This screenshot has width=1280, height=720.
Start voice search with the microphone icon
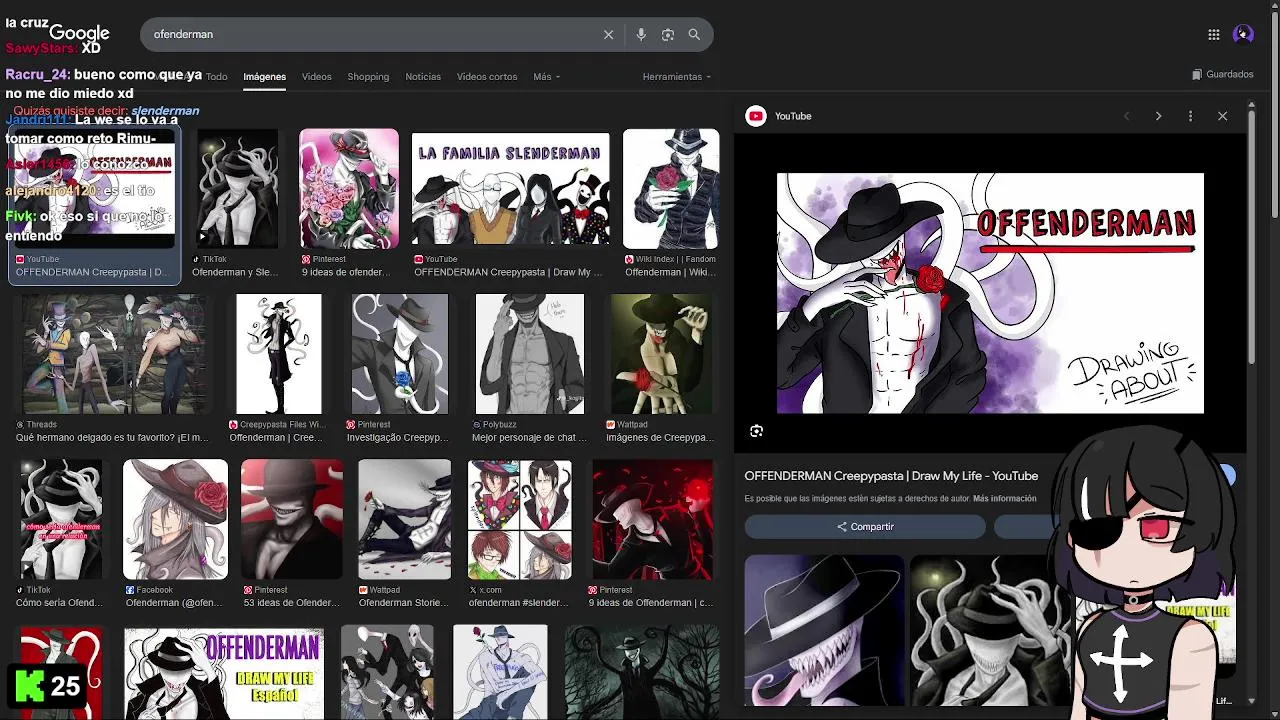641,34
